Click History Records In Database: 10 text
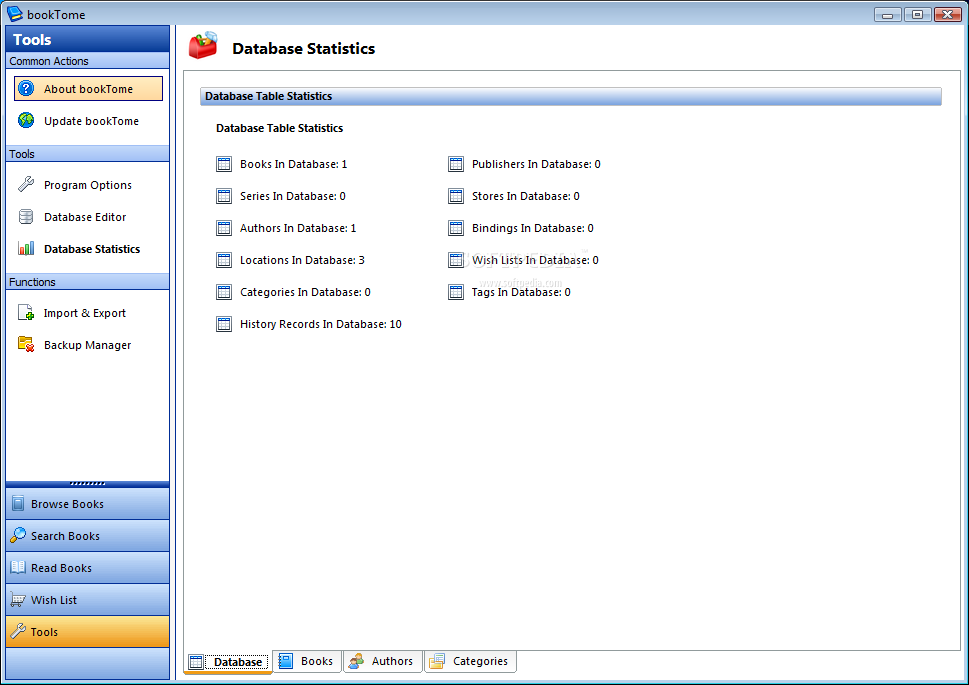Viewport: 969px width, 685px height. point(321,324)
